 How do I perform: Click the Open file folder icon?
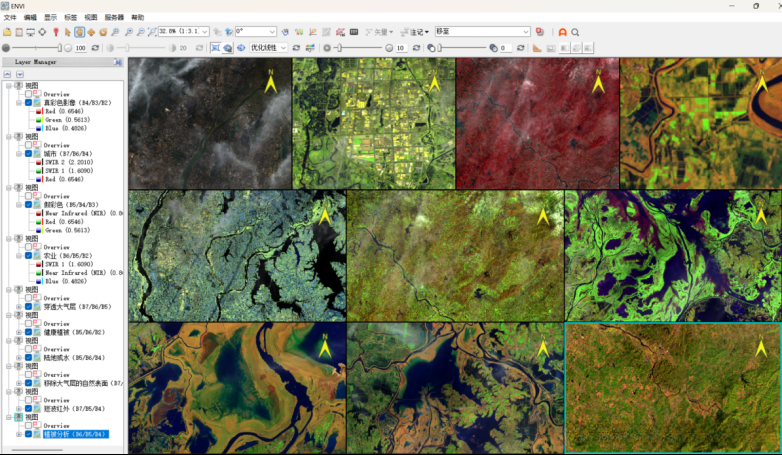coord(7,32)
